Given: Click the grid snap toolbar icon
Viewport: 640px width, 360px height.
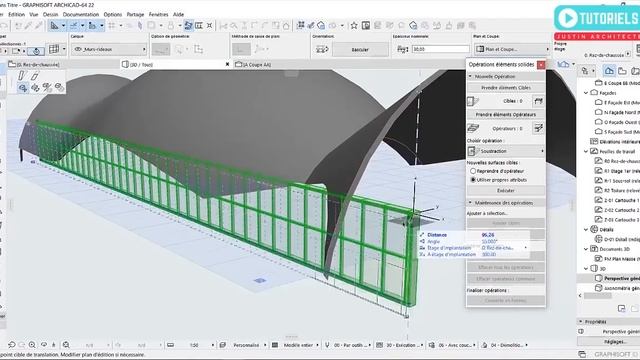Looking at the screenshot, I should [112, 26].
